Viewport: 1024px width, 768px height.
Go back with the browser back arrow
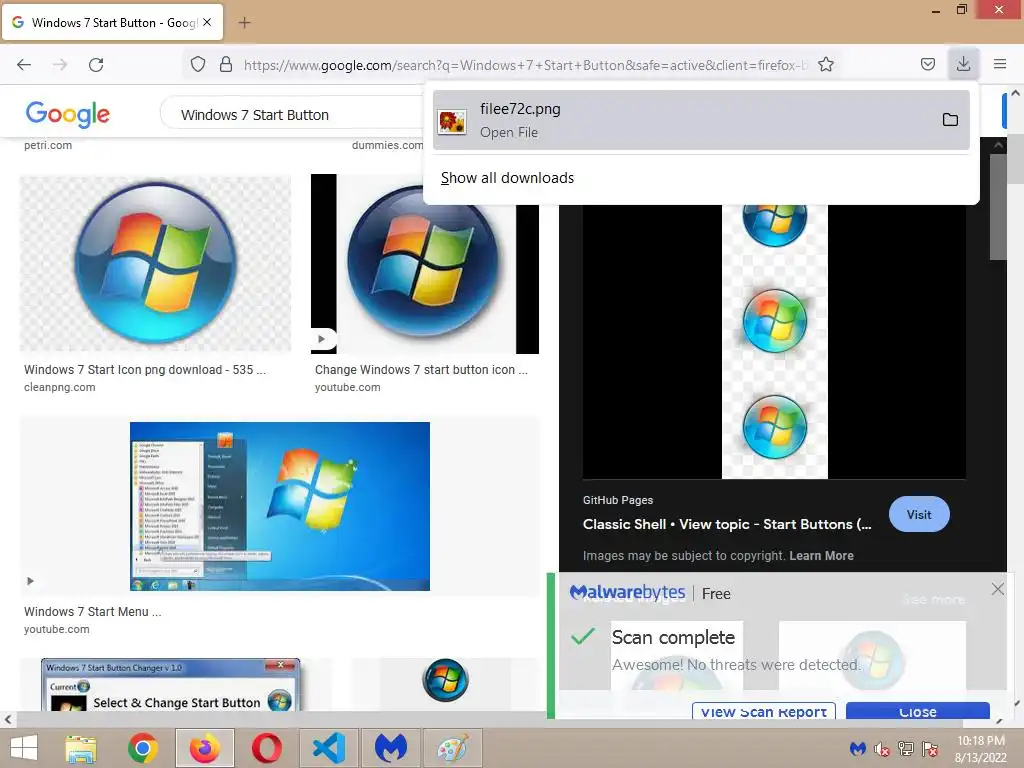tap(24, 65)
